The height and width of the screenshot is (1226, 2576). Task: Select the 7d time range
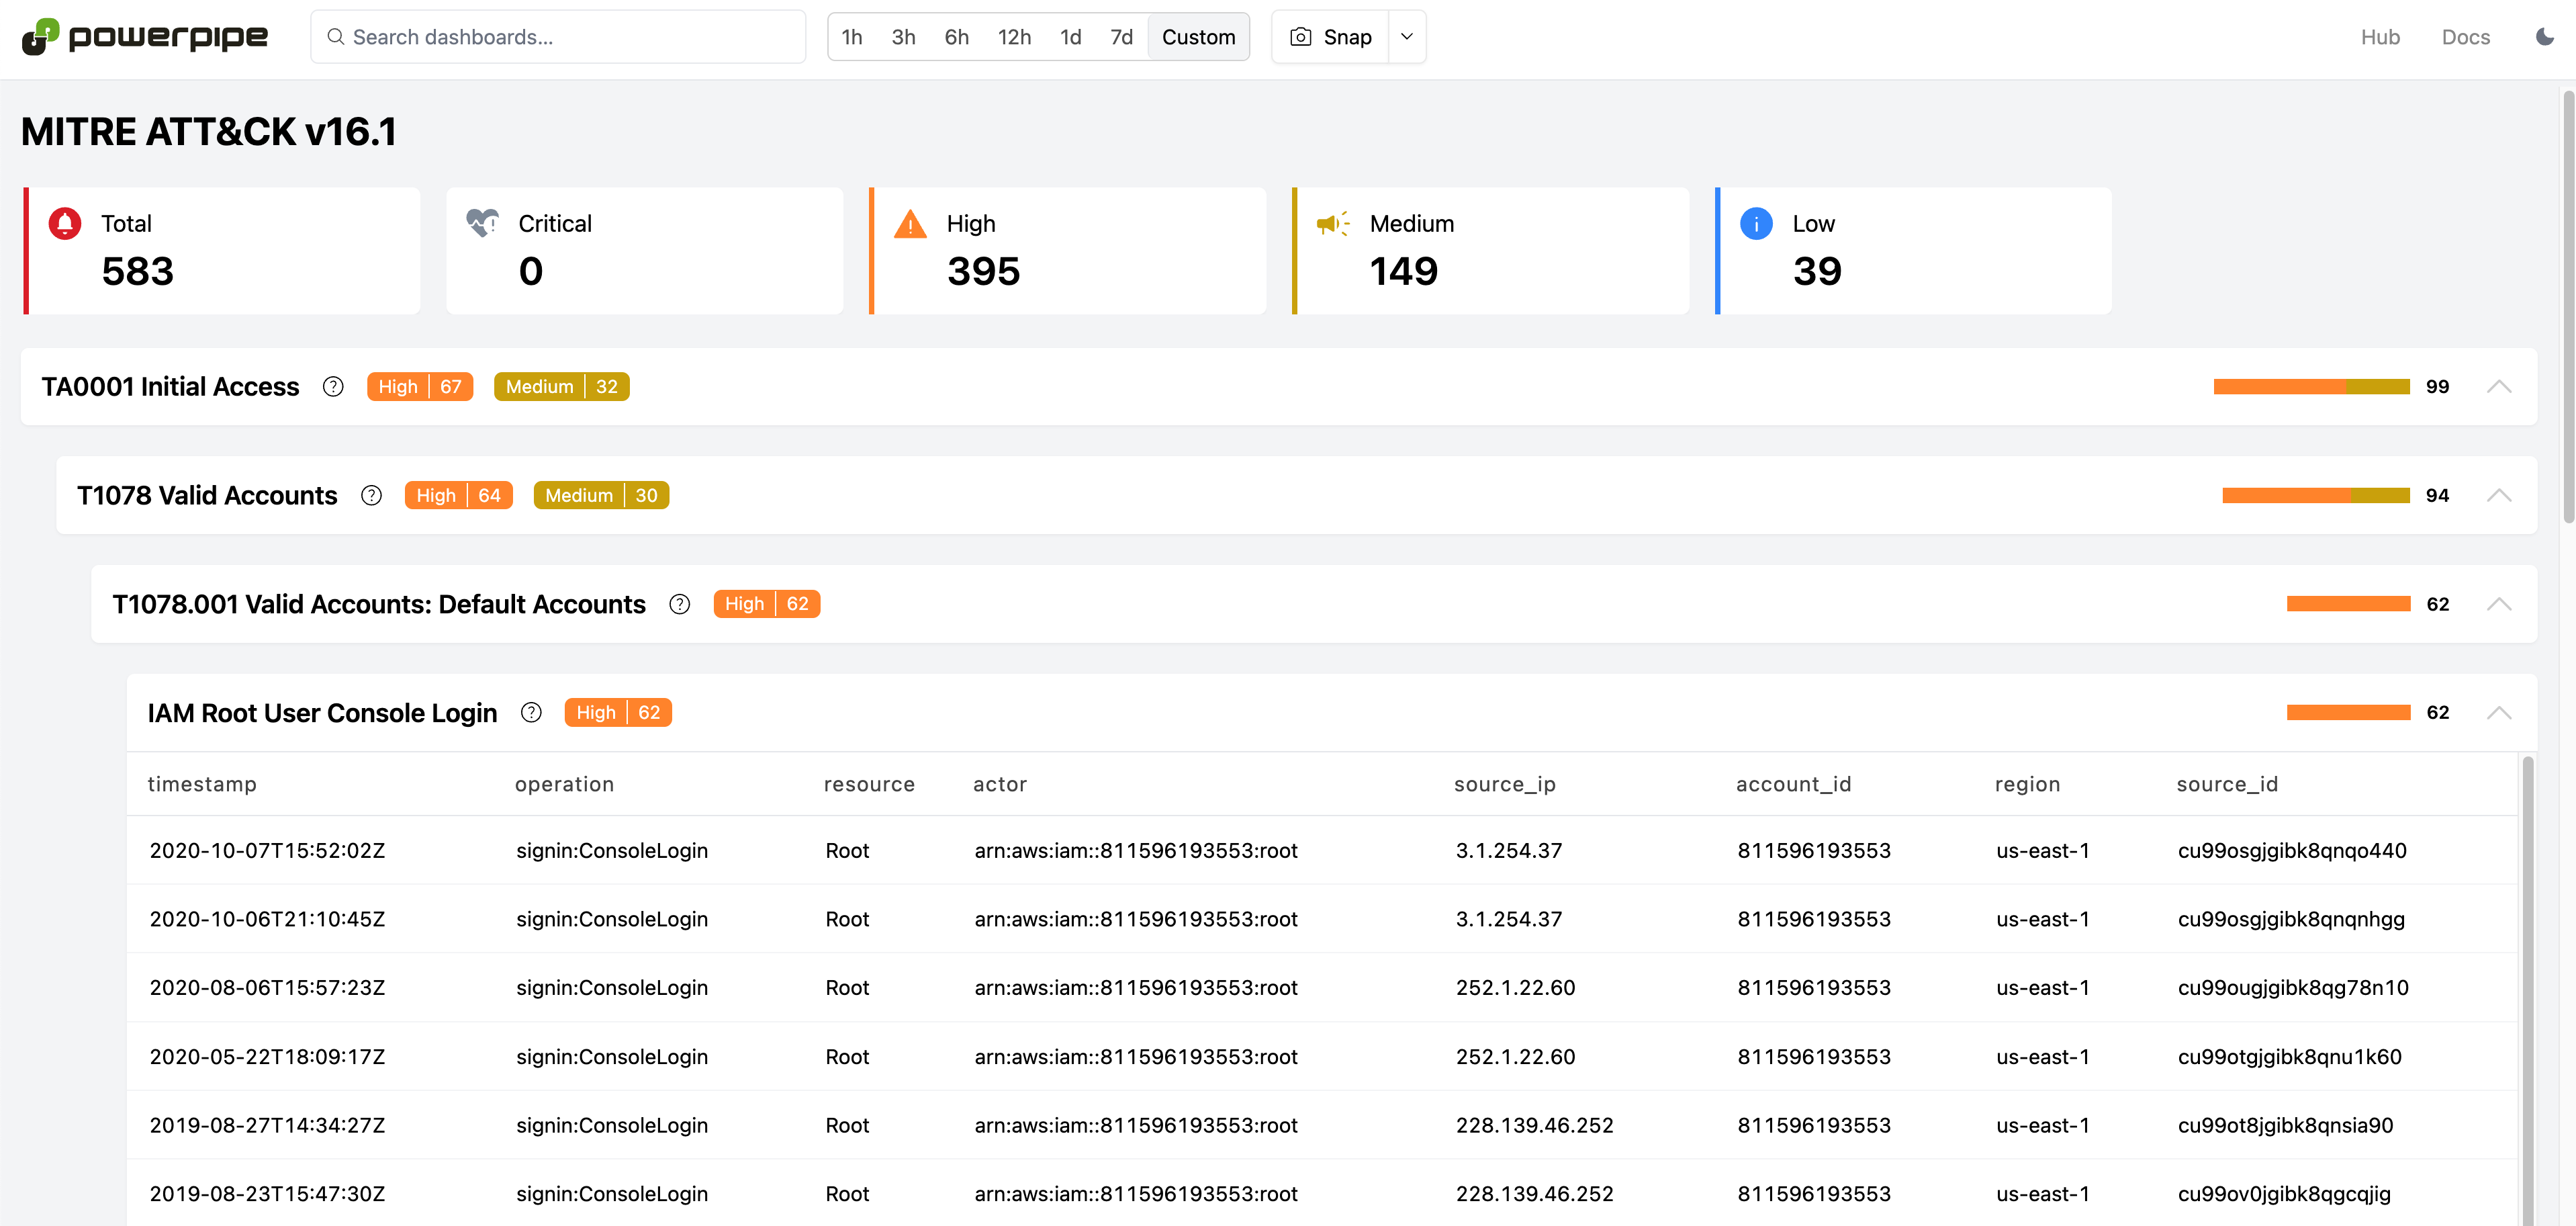coord(1121,37)
